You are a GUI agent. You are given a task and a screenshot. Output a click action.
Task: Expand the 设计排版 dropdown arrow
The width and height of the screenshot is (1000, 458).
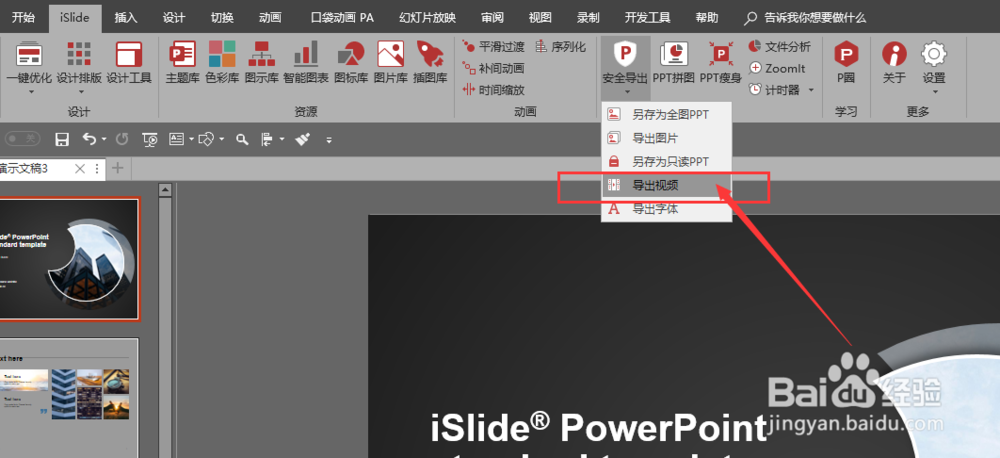[79, 92]
